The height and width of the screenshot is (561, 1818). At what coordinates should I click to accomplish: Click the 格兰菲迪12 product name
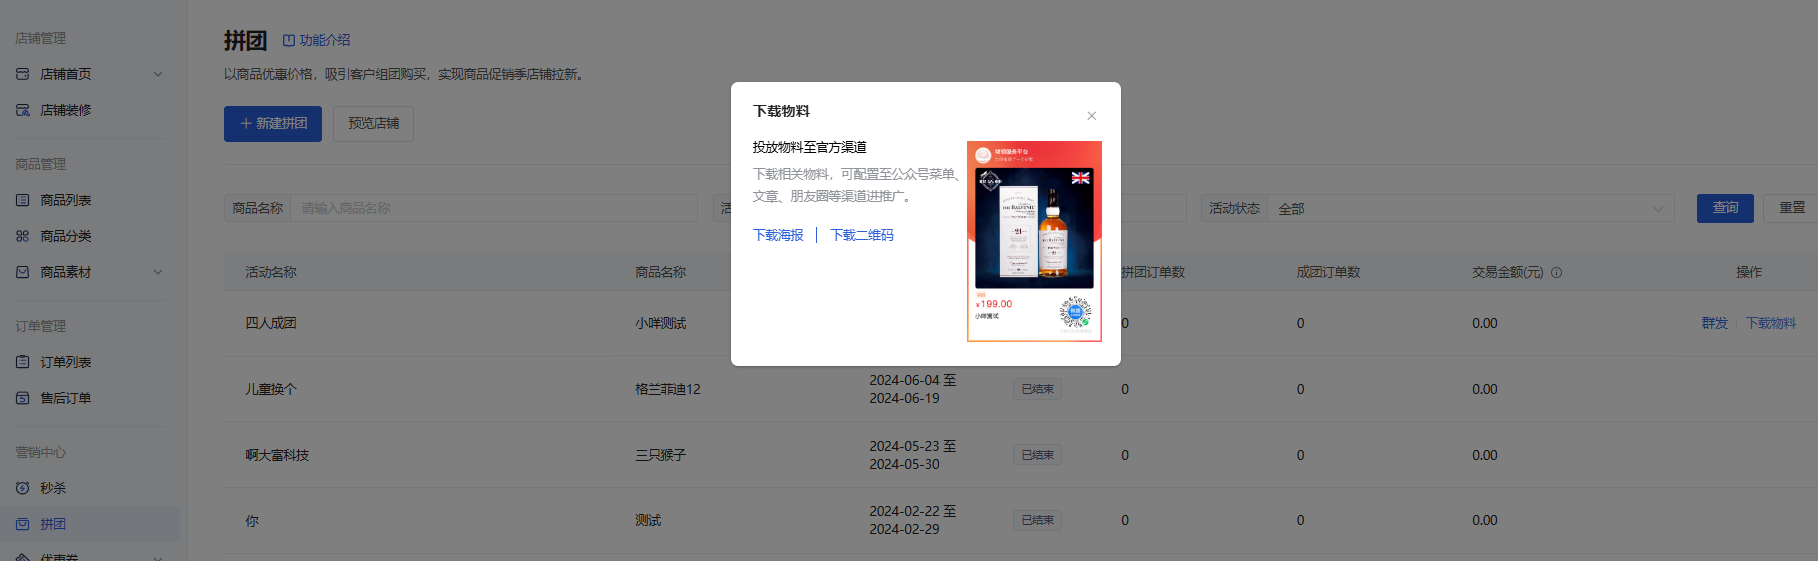(667, 389)
